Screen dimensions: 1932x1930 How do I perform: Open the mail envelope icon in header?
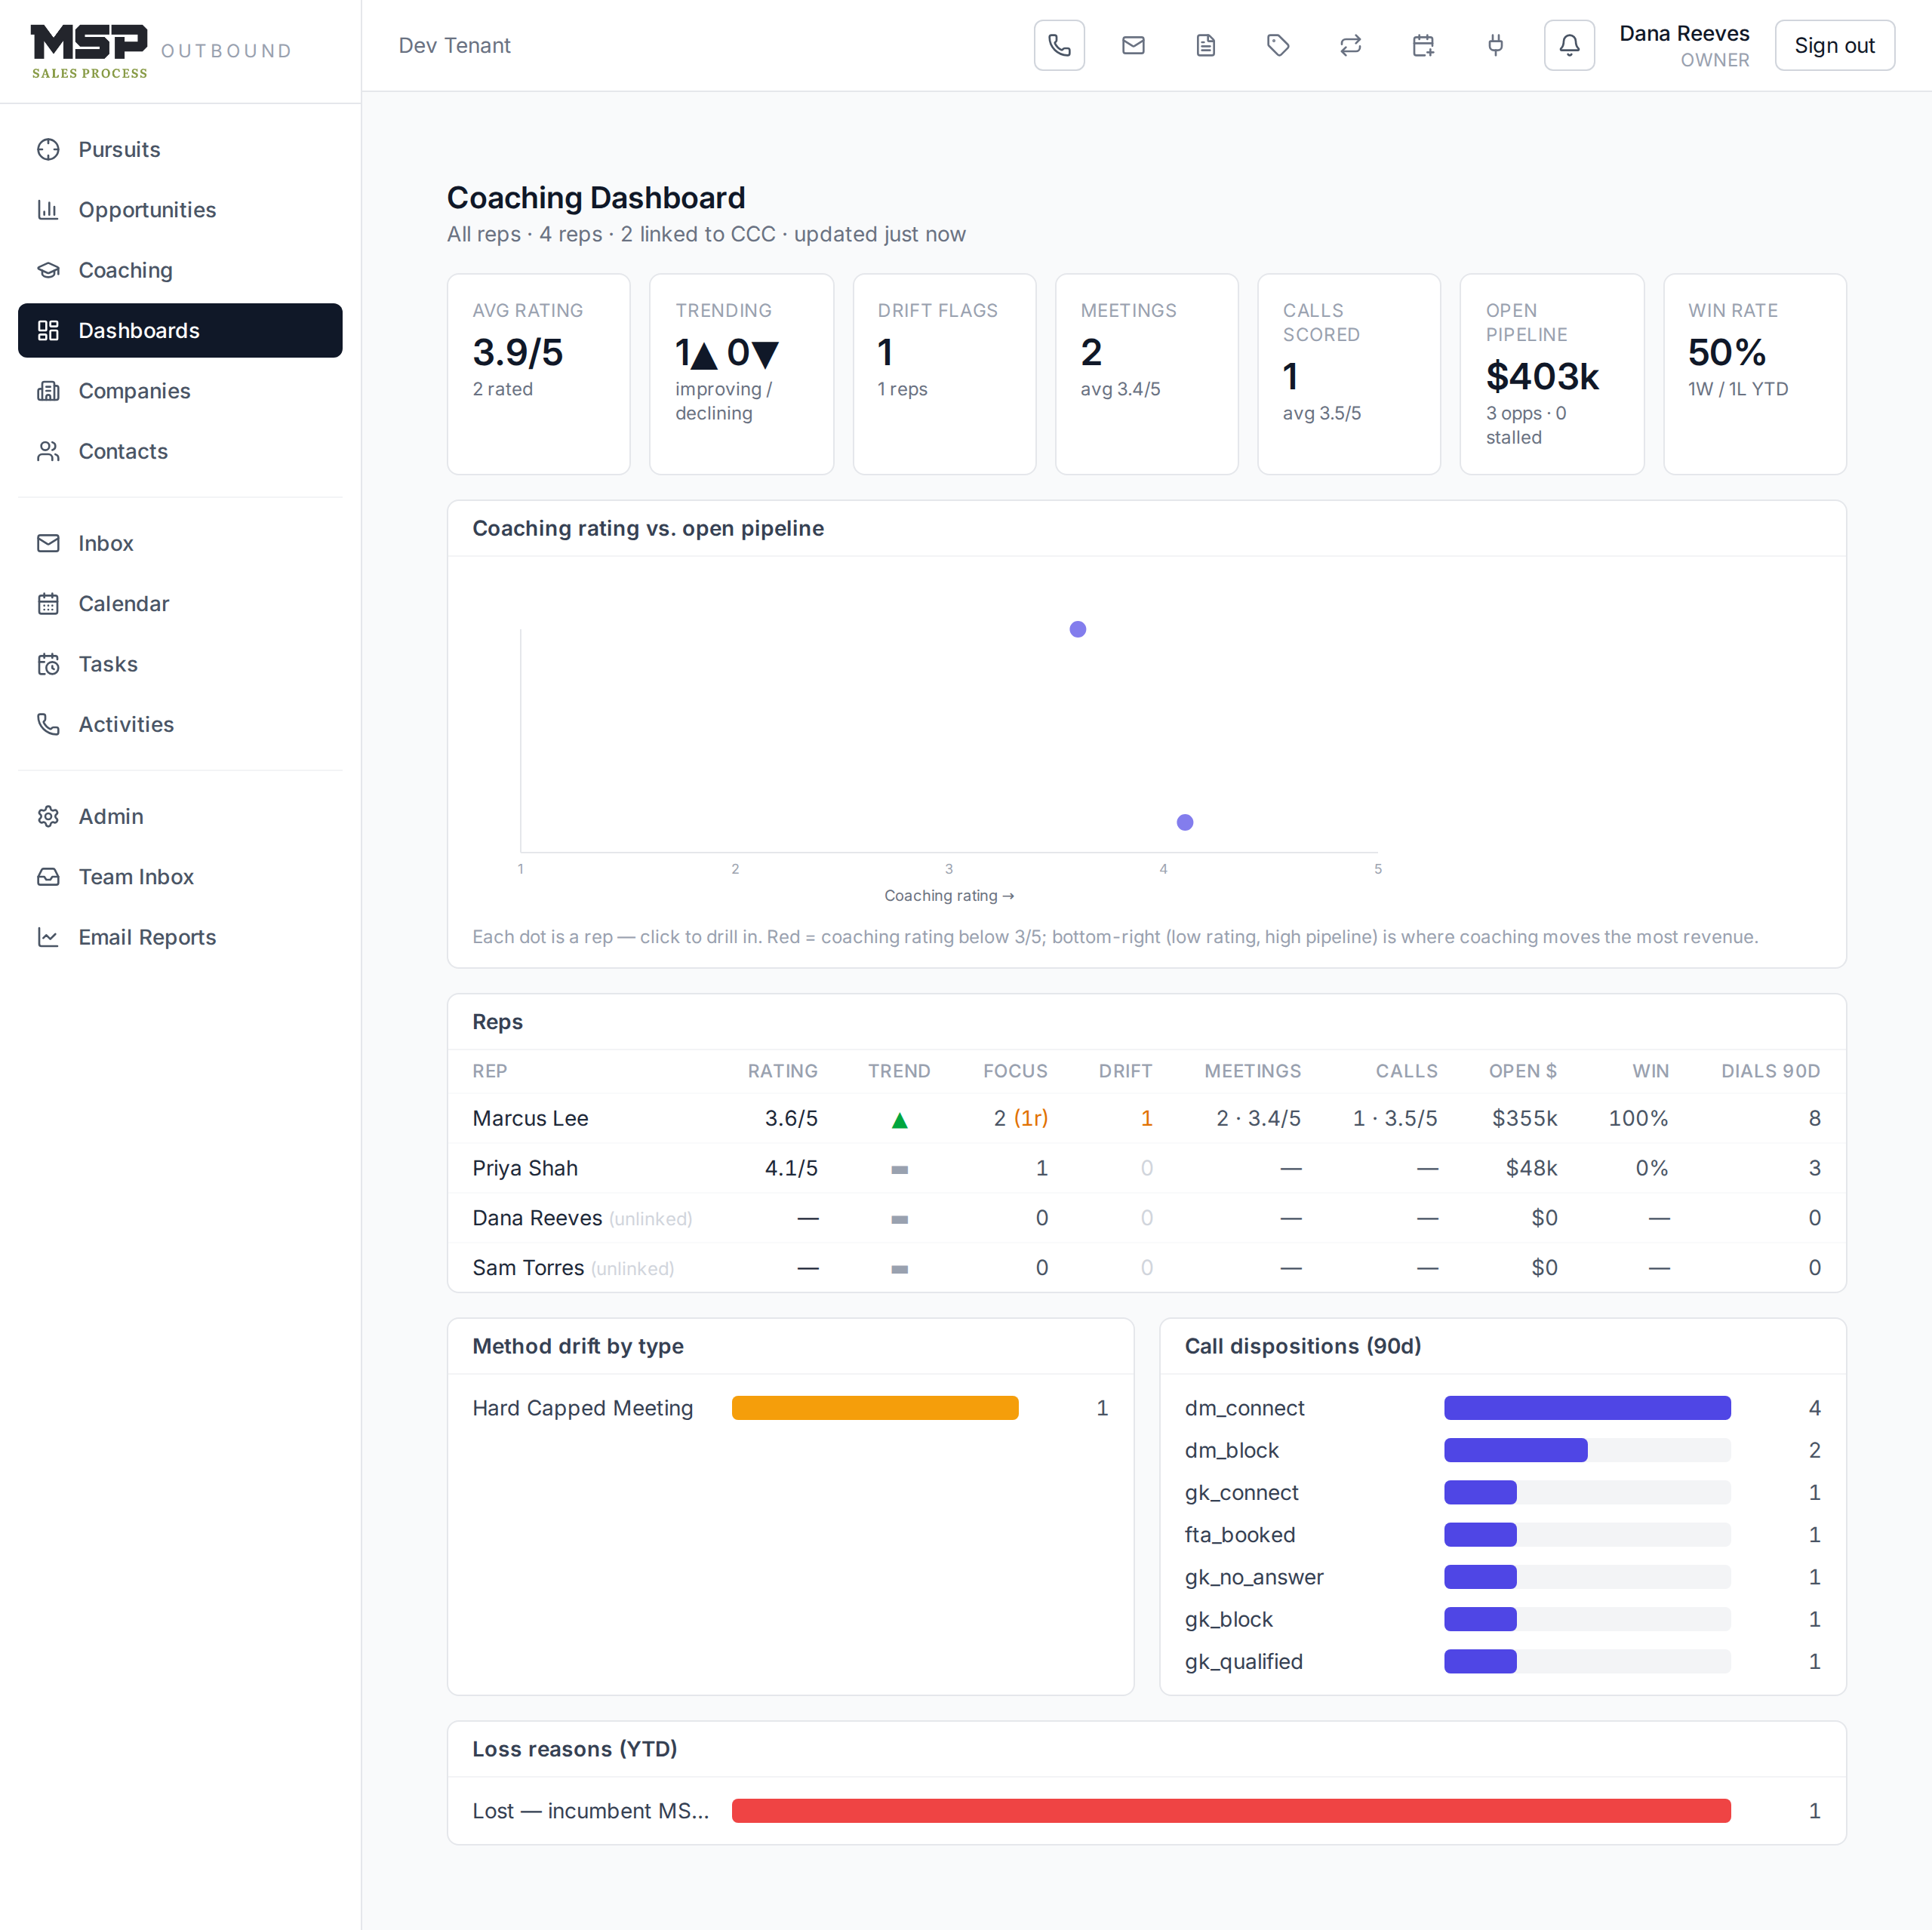(1133, 45)
